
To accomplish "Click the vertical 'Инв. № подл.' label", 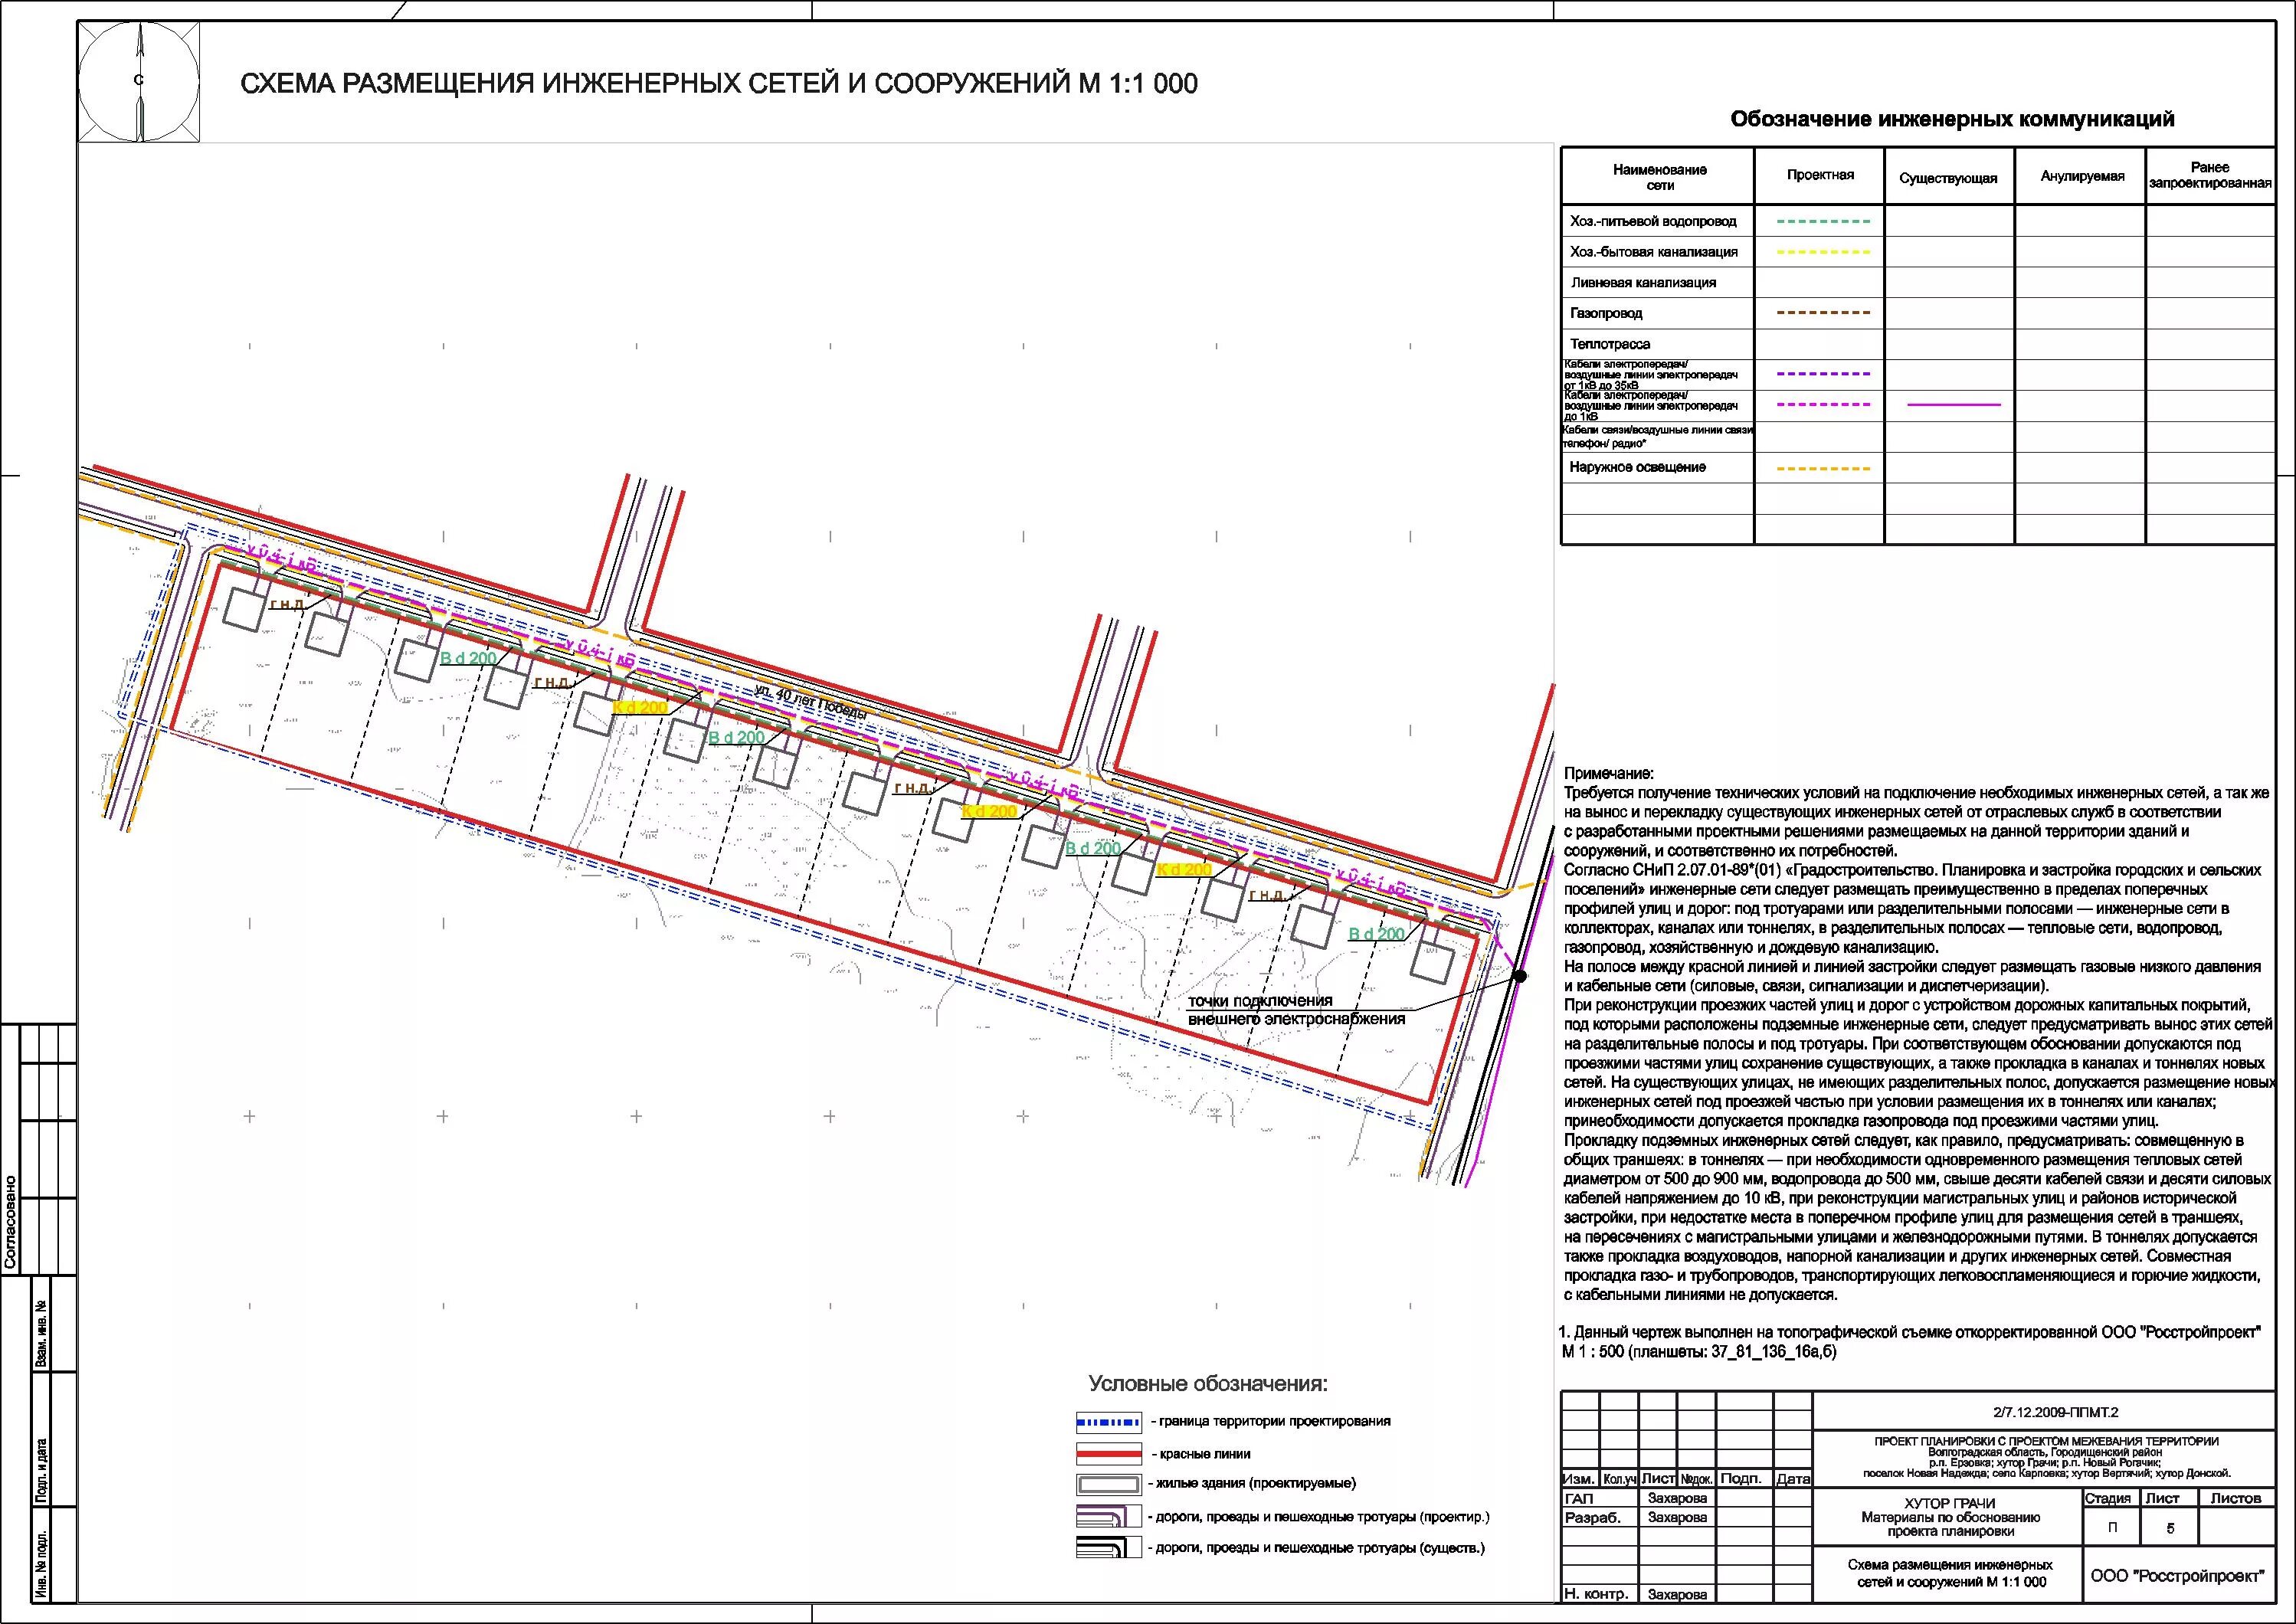I will pyautogui.click(x=41, y=1565).
